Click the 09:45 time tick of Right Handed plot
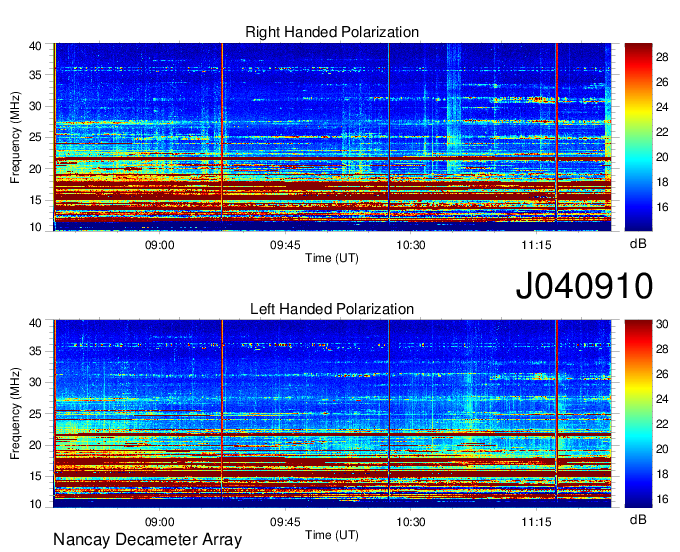 (x=285, y=245)
